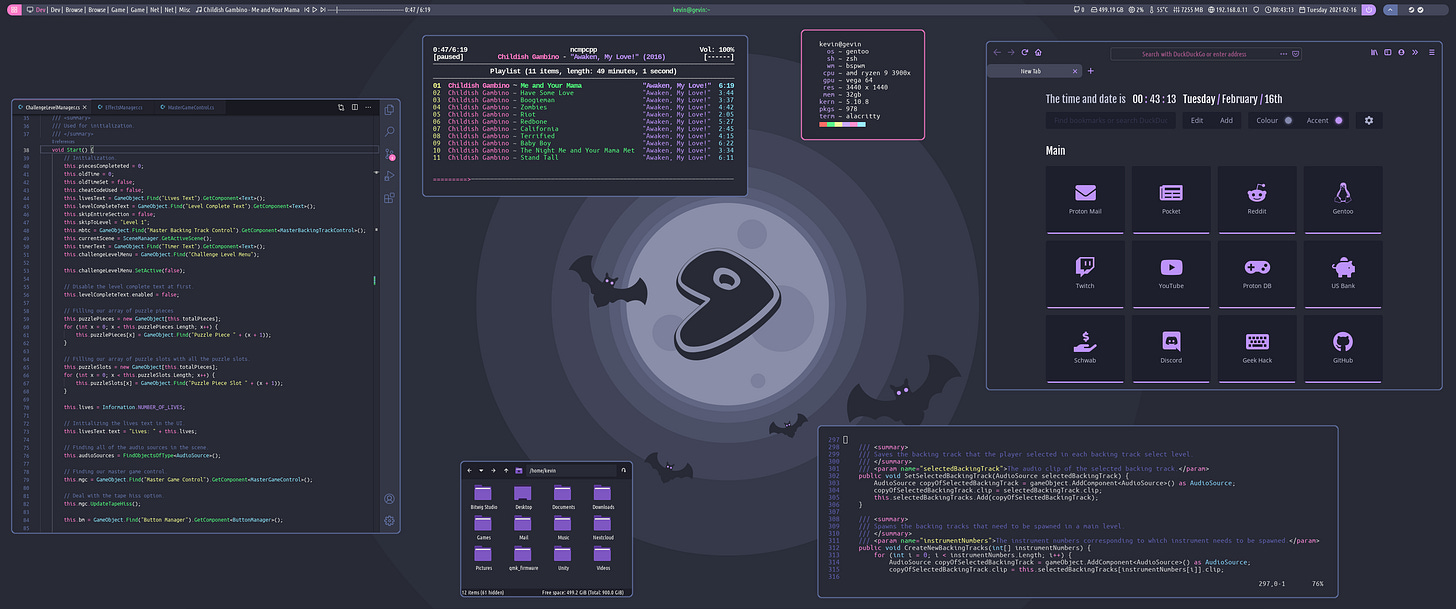Image resolution: width=1456 pixels, height=609 pixels.
Task: Launch the Discord bookmark tile
Action: (1171, 347)
